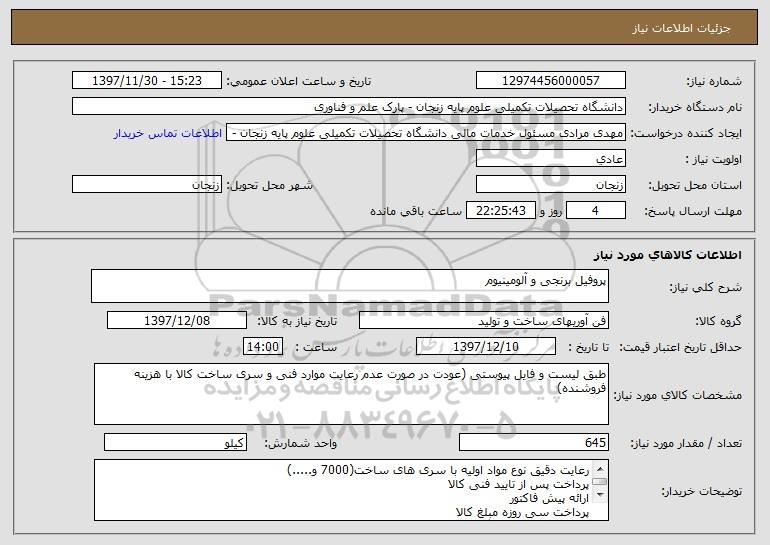Click the goods specification text area

[351, 394]
